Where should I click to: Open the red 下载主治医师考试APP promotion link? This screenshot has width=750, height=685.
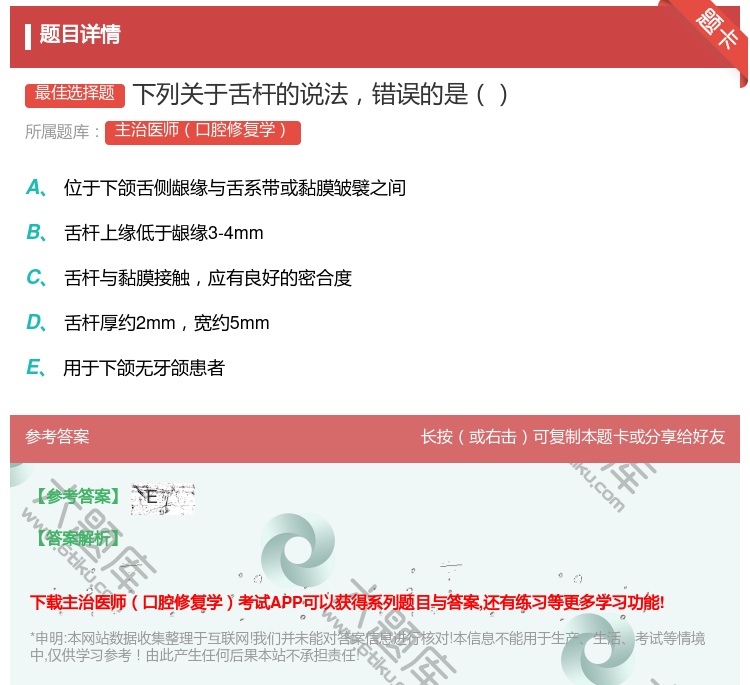(347, 602)
